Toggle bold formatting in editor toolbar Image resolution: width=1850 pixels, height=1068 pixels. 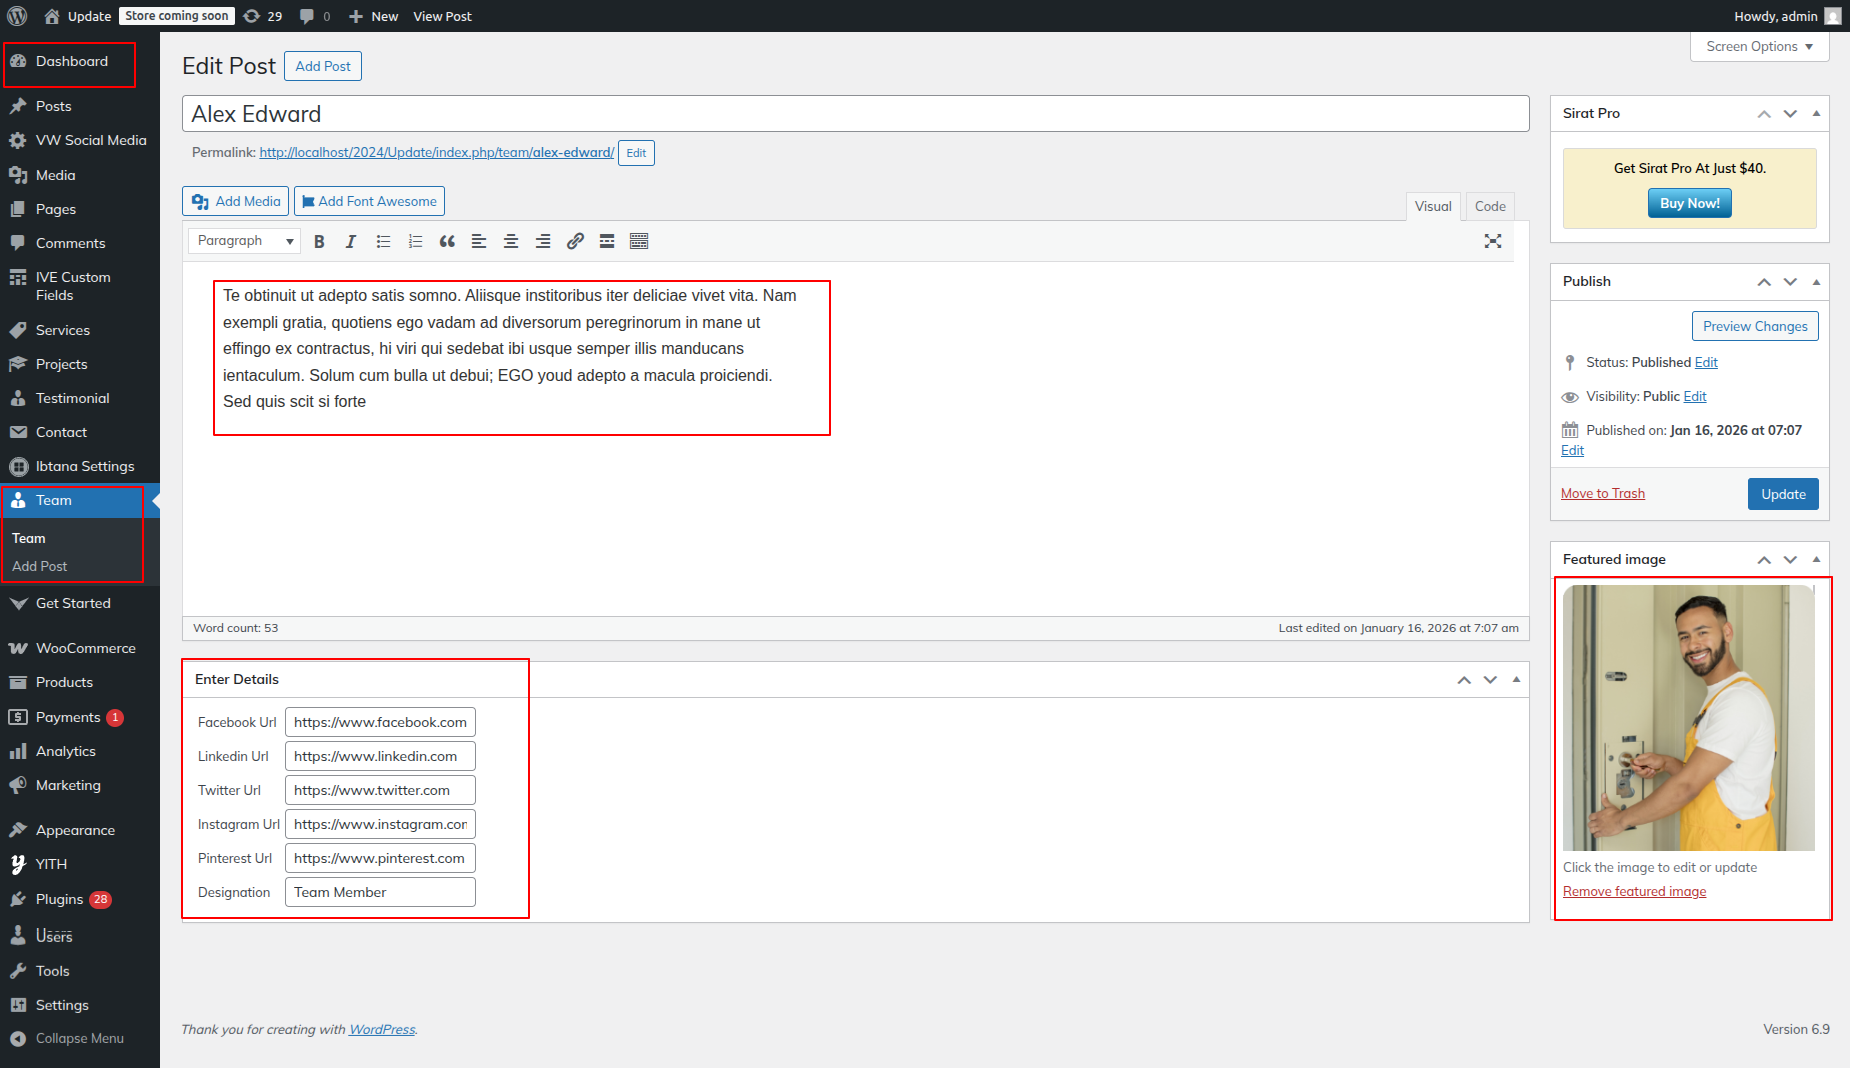pyautogui.click(x=319, y=241)
